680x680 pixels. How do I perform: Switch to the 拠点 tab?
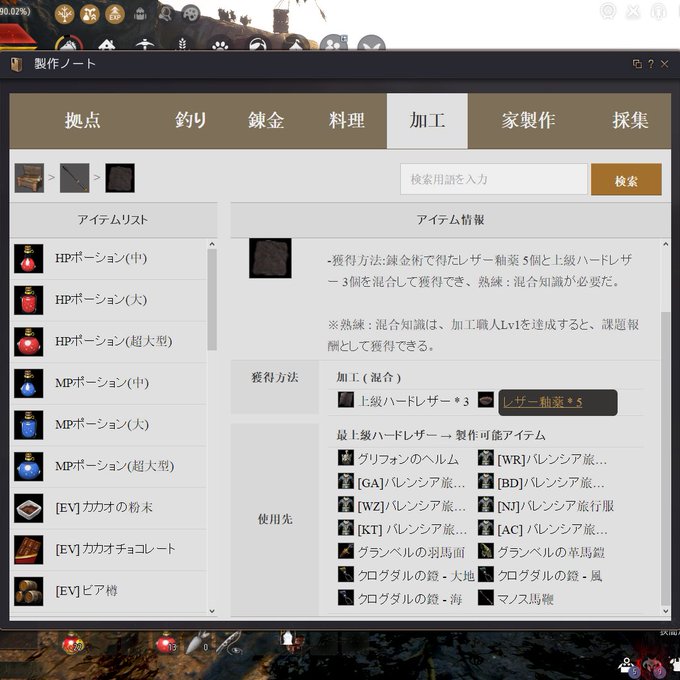tap(82, 120)
